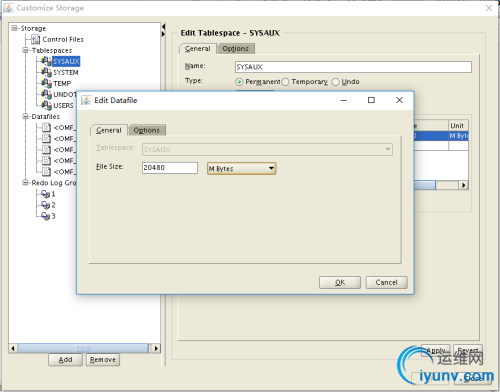The height and width of the screenshot is (392, 500).
Task: Click the second datafile document icon
Action: tap(46, 138)
